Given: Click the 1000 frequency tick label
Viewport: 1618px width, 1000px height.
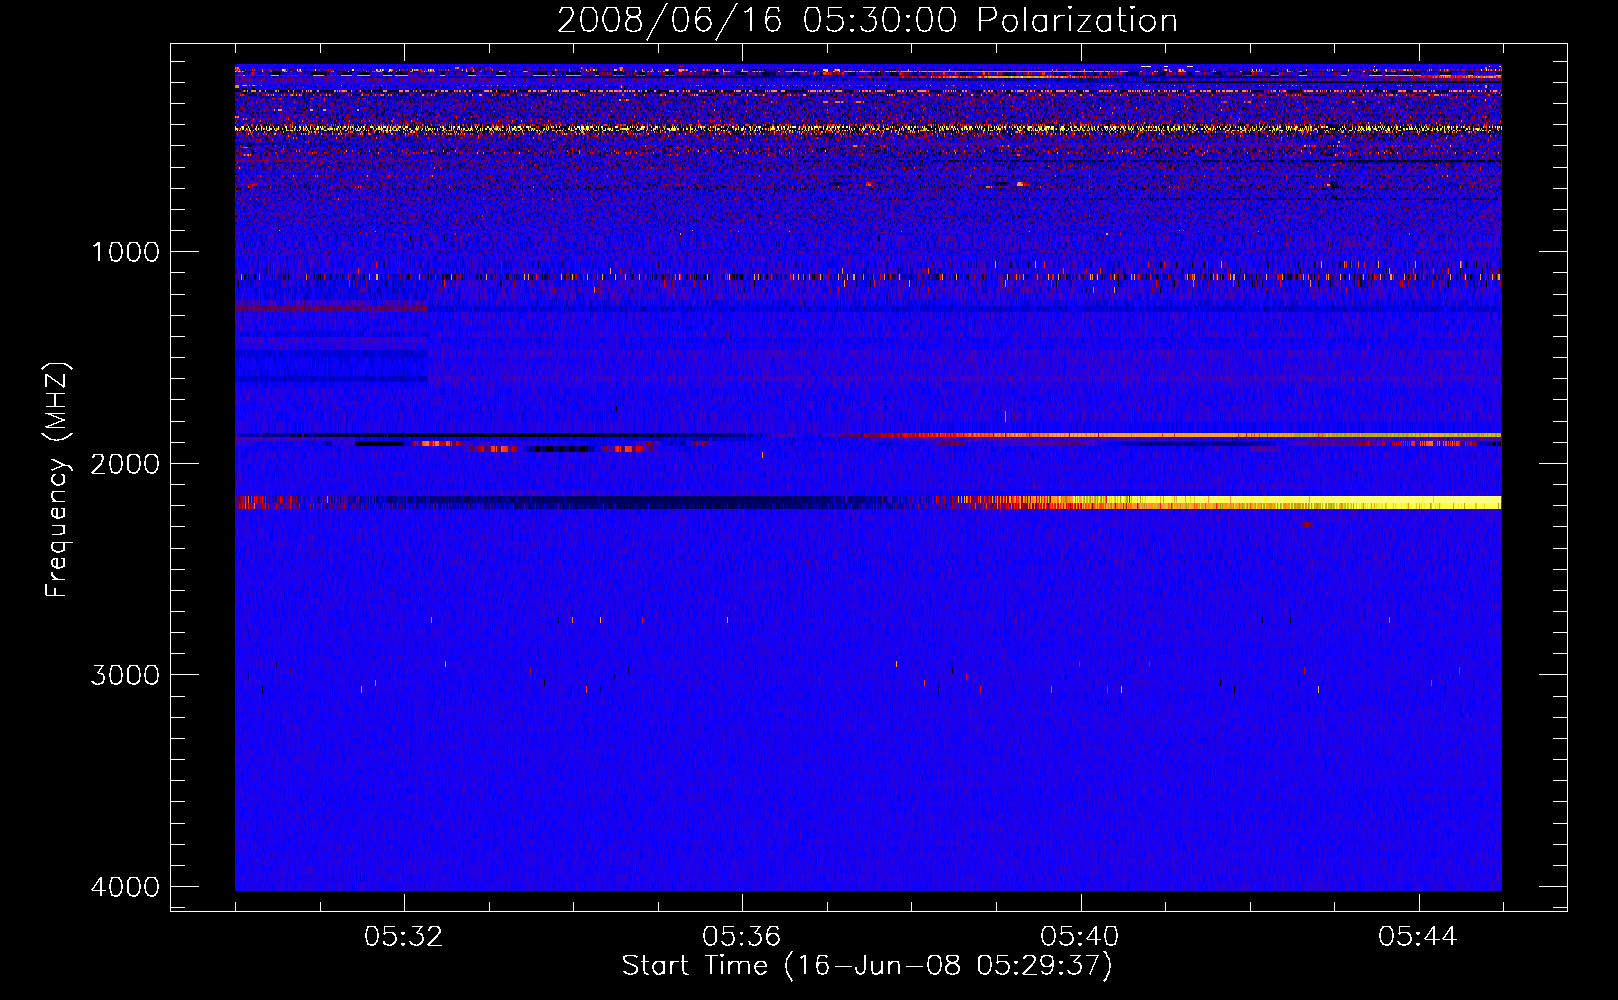Looking at the screenshot, I should tap(125, 252).
